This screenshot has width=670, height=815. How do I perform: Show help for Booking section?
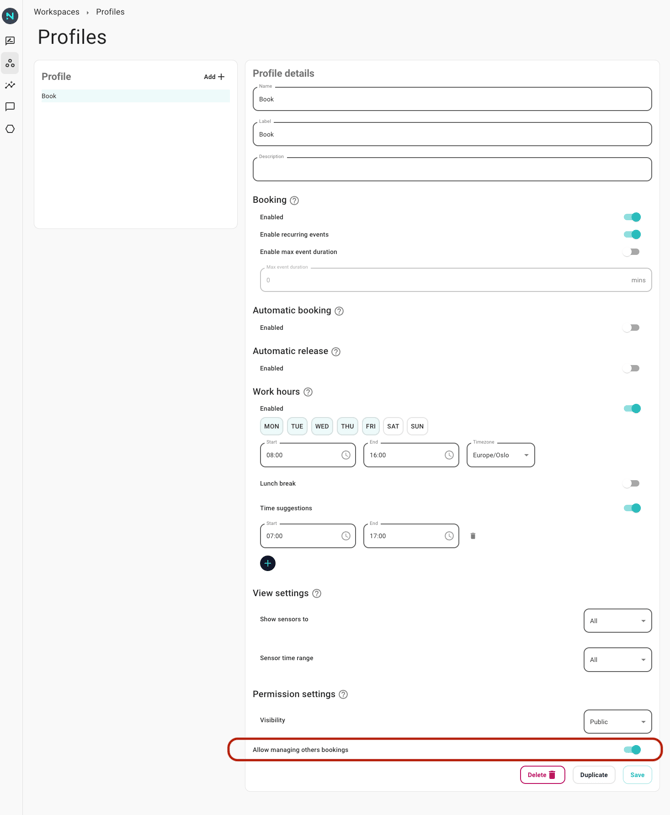(294, 200)
